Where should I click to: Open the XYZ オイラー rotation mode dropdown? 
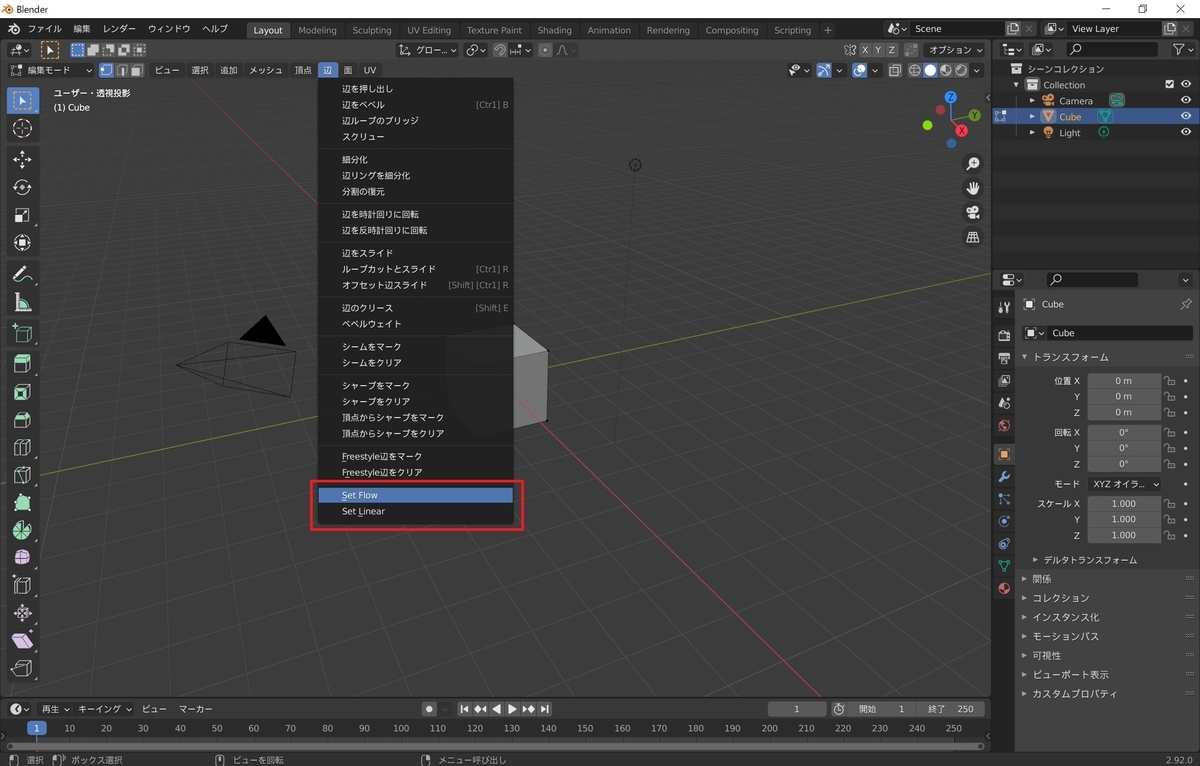click(x=1125, y=484)
